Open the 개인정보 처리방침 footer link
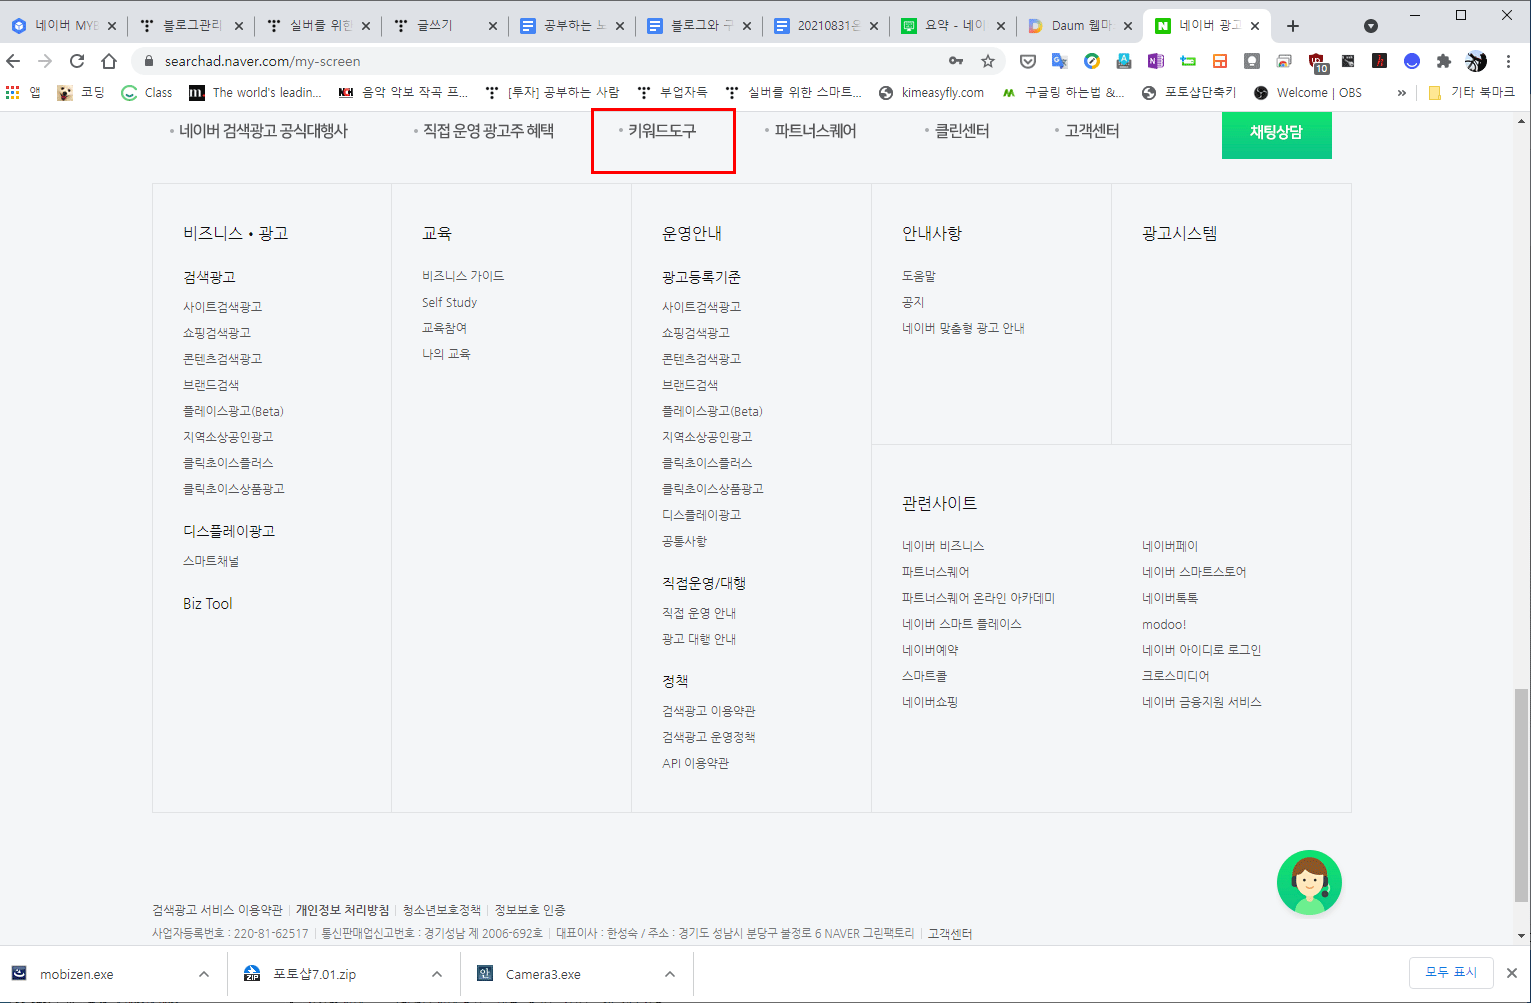This screenshot has height=1003, width=1531. tap(342, 910)
